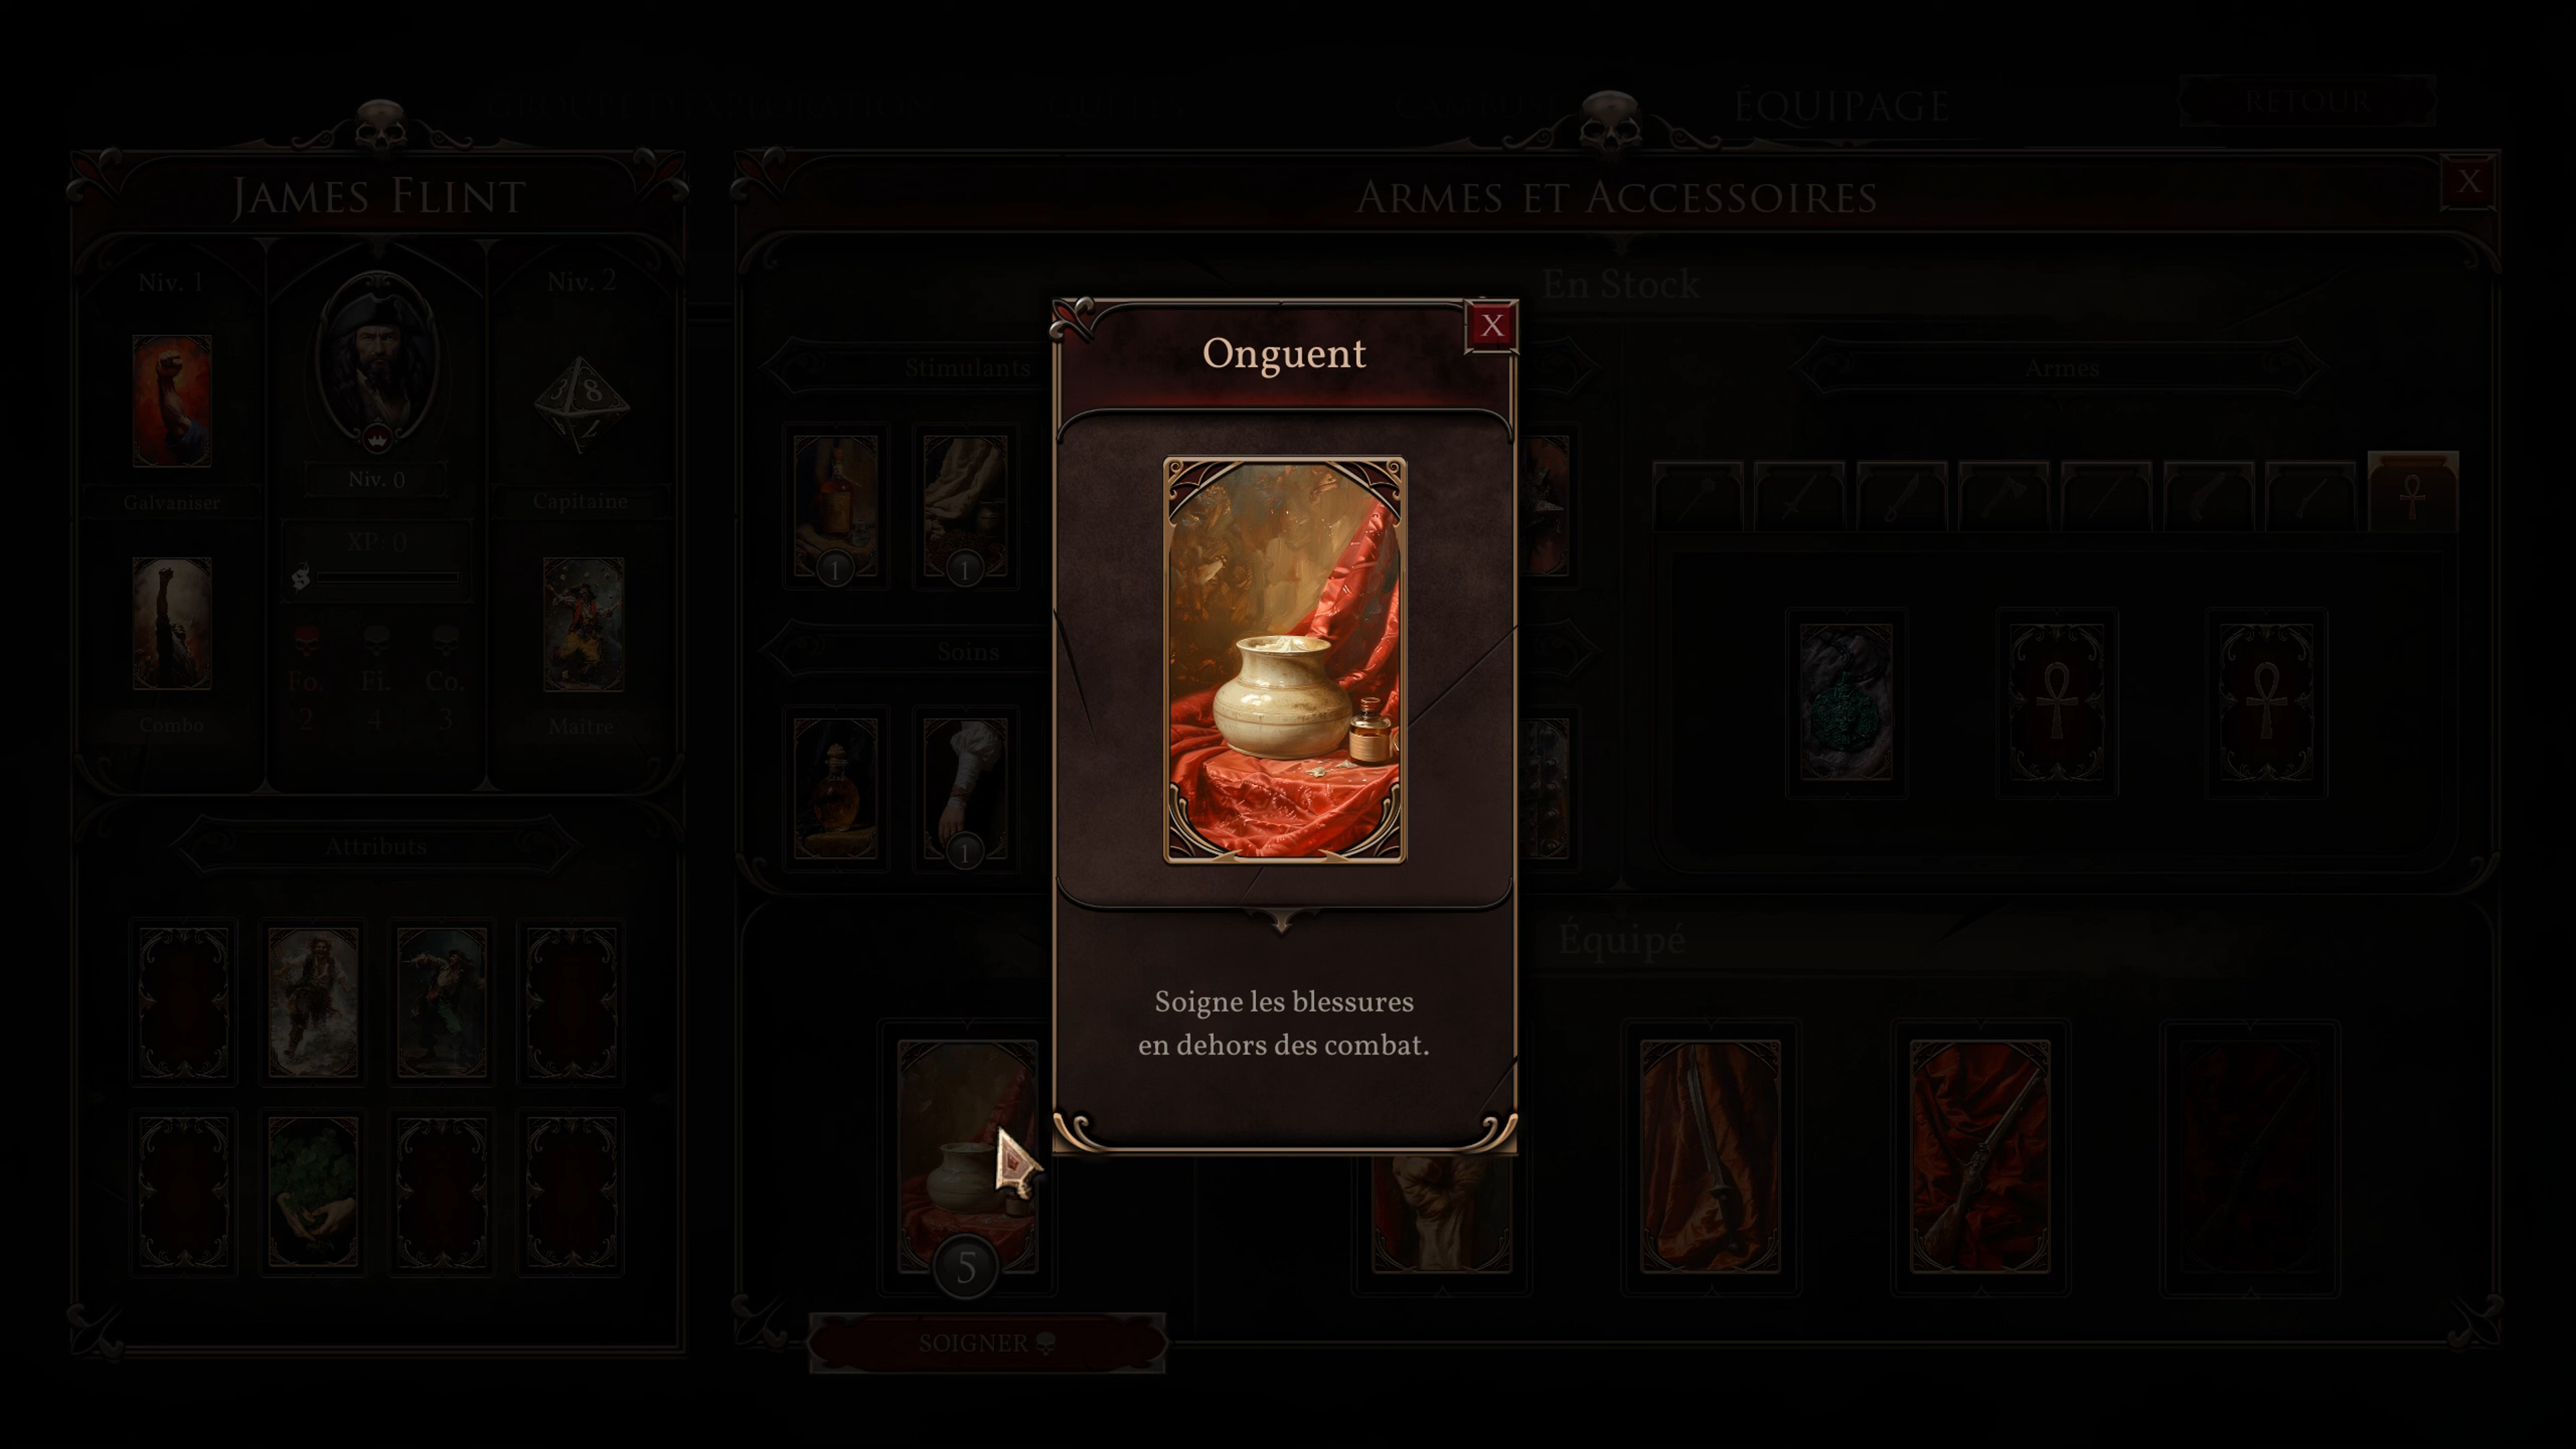Click the Onguent card artwork in popup
The height and width of the screenshot is (1449, 2576).
point(1284,660)
